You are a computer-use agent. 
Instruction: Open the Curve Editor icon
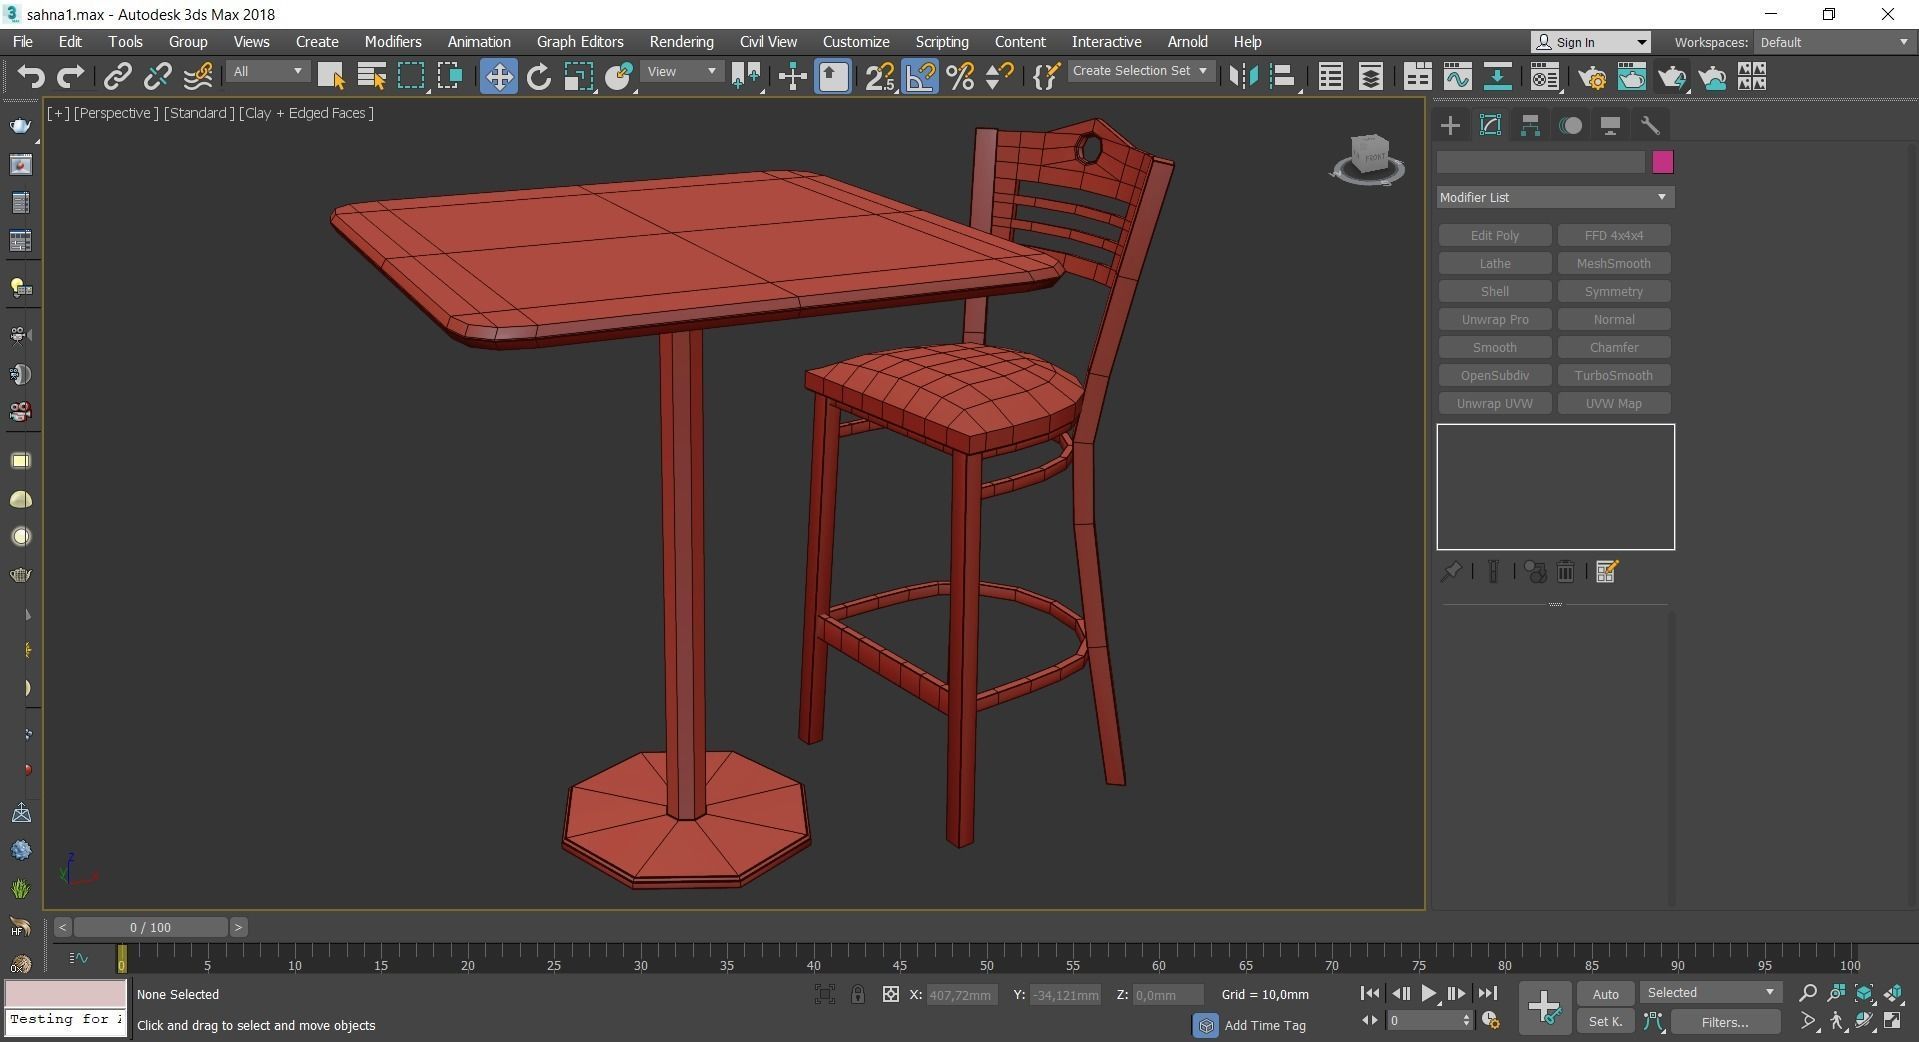point(1457,77)
